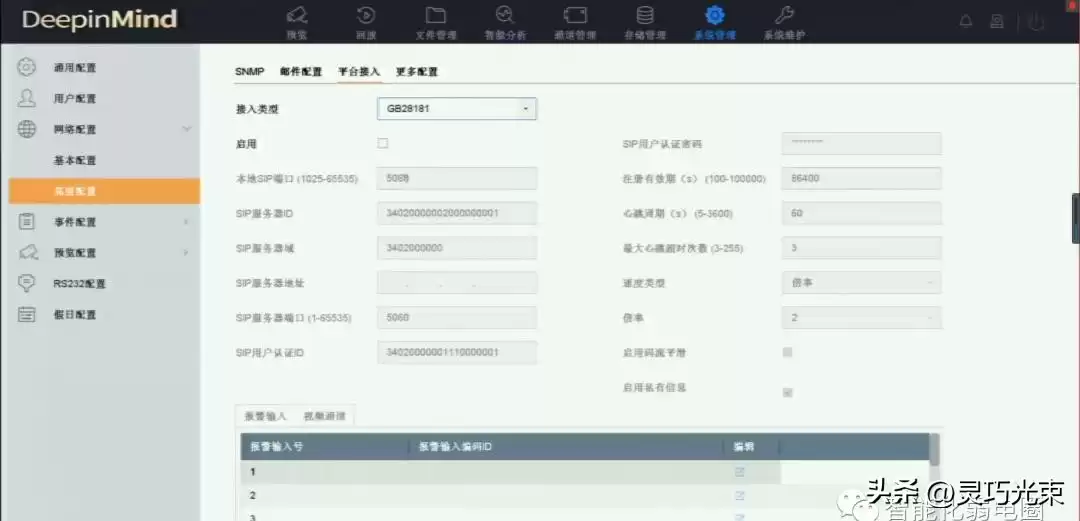The image size is (1080, 521).
Task: Click the SIP用户认证ID field
Action: point(457,352)
